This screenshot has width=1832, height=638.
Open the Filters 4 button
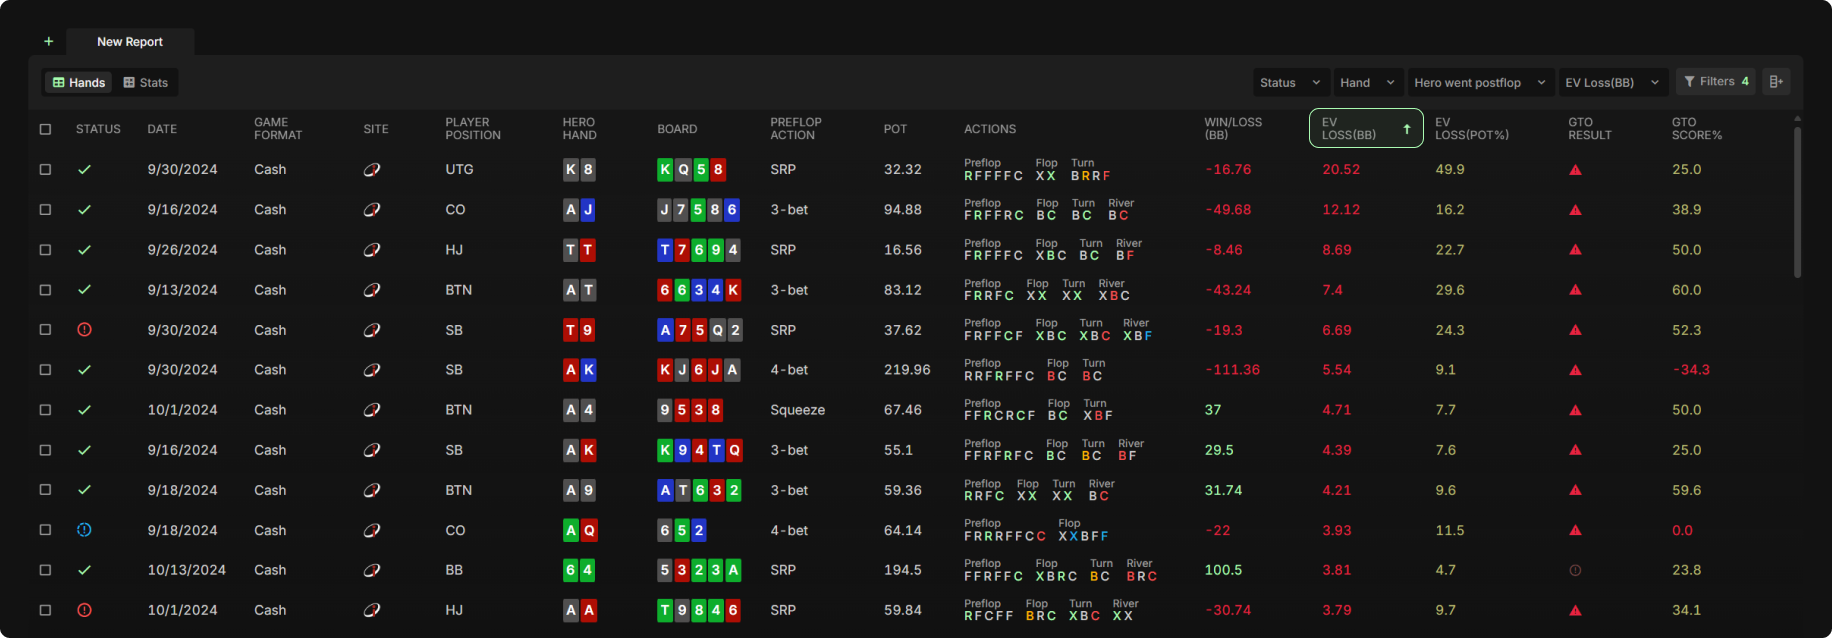coord(1716,82)
